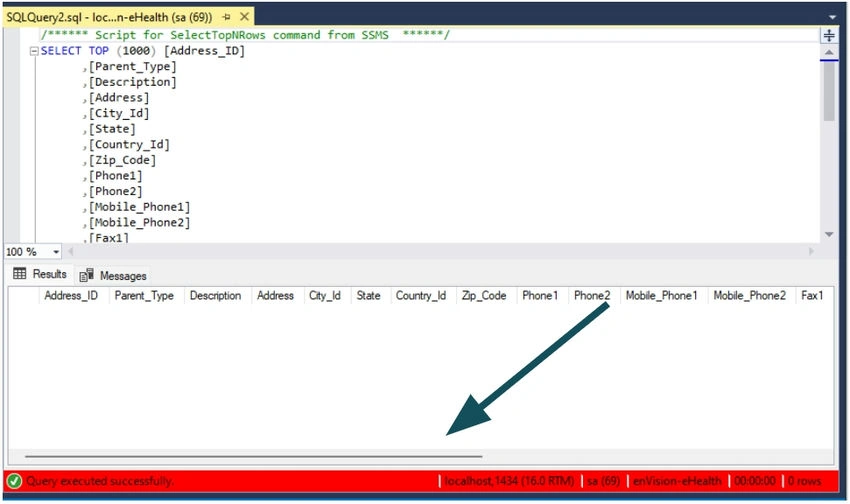This screenshot has height=504, width=850.
Task: Click the [Mobile_Phone1] line in the query
Action: (139, 208)
